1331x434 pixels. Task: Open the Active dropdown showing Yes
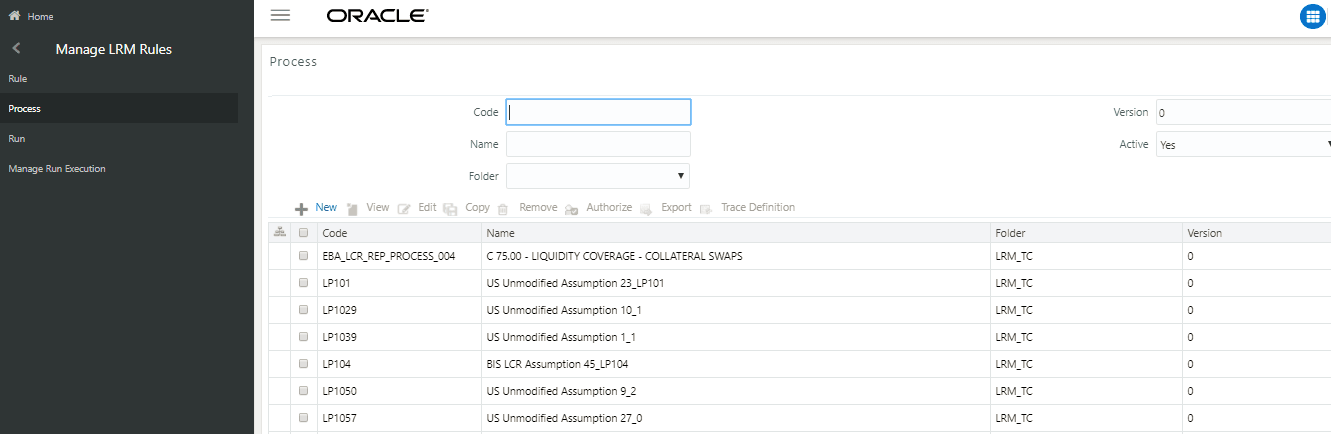pyautogui.click(x=1243, y=144)
